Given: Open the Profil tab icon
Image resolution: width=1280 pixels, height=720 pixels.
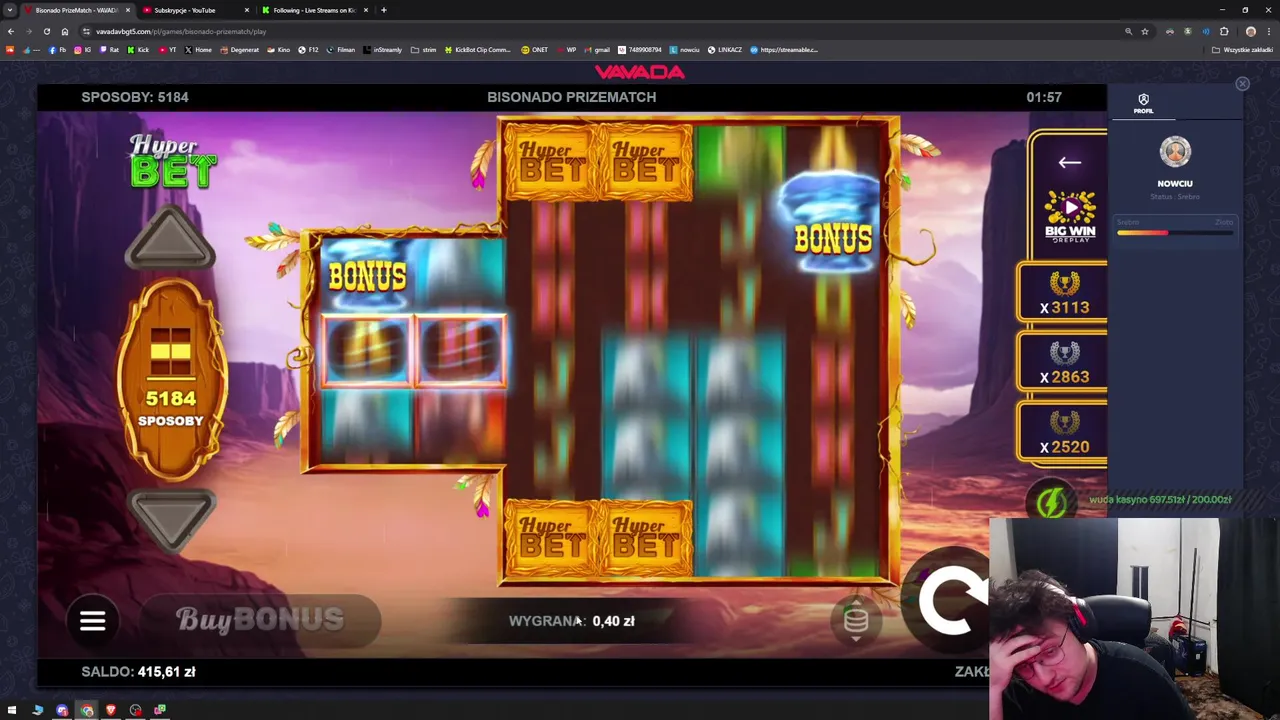Looking at the screenshot, I should [x=1143, y=104].
